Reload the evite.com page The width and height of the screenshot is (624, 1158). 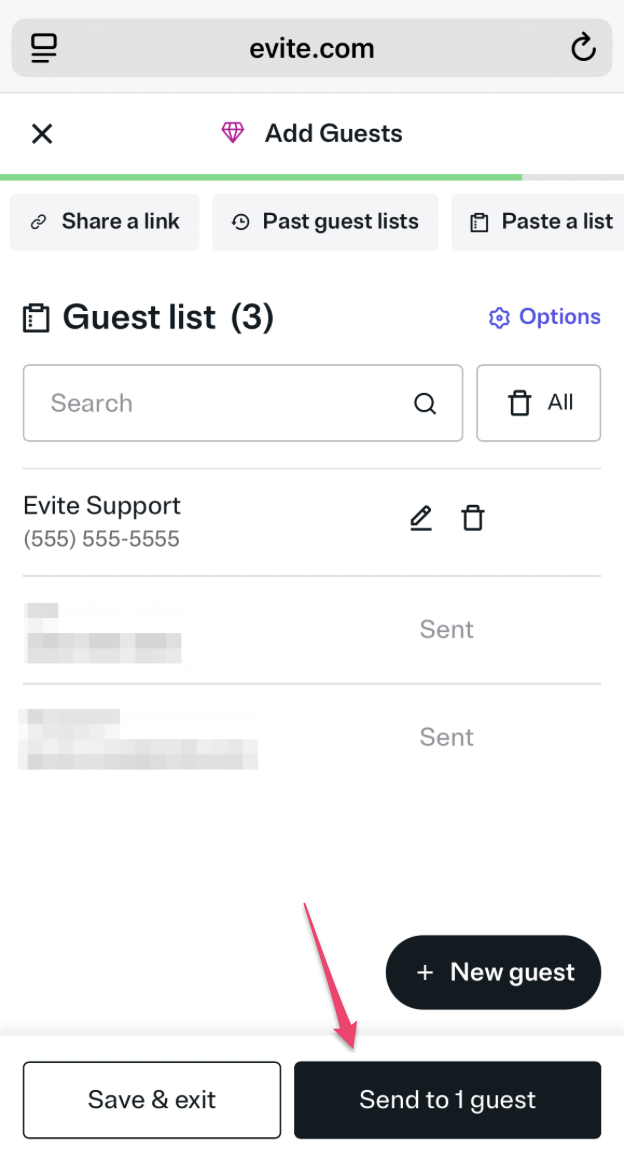tap(582, 47)
